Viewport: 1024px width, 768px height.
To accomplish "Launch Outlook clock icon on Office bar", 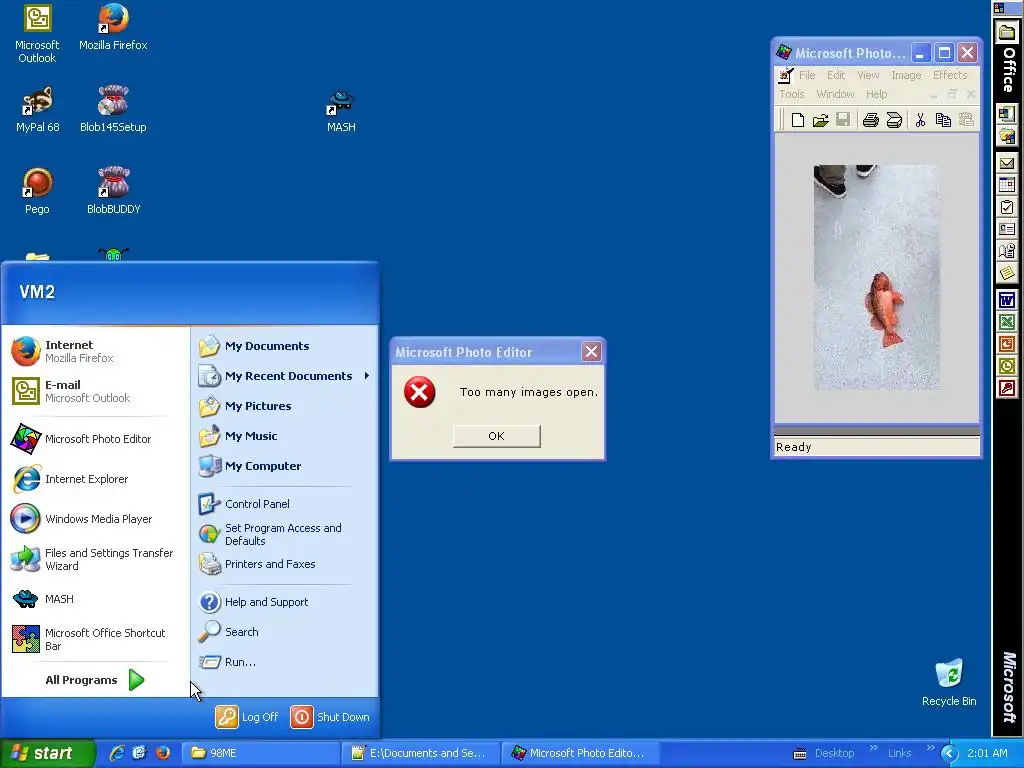I will click(1006, 366).
